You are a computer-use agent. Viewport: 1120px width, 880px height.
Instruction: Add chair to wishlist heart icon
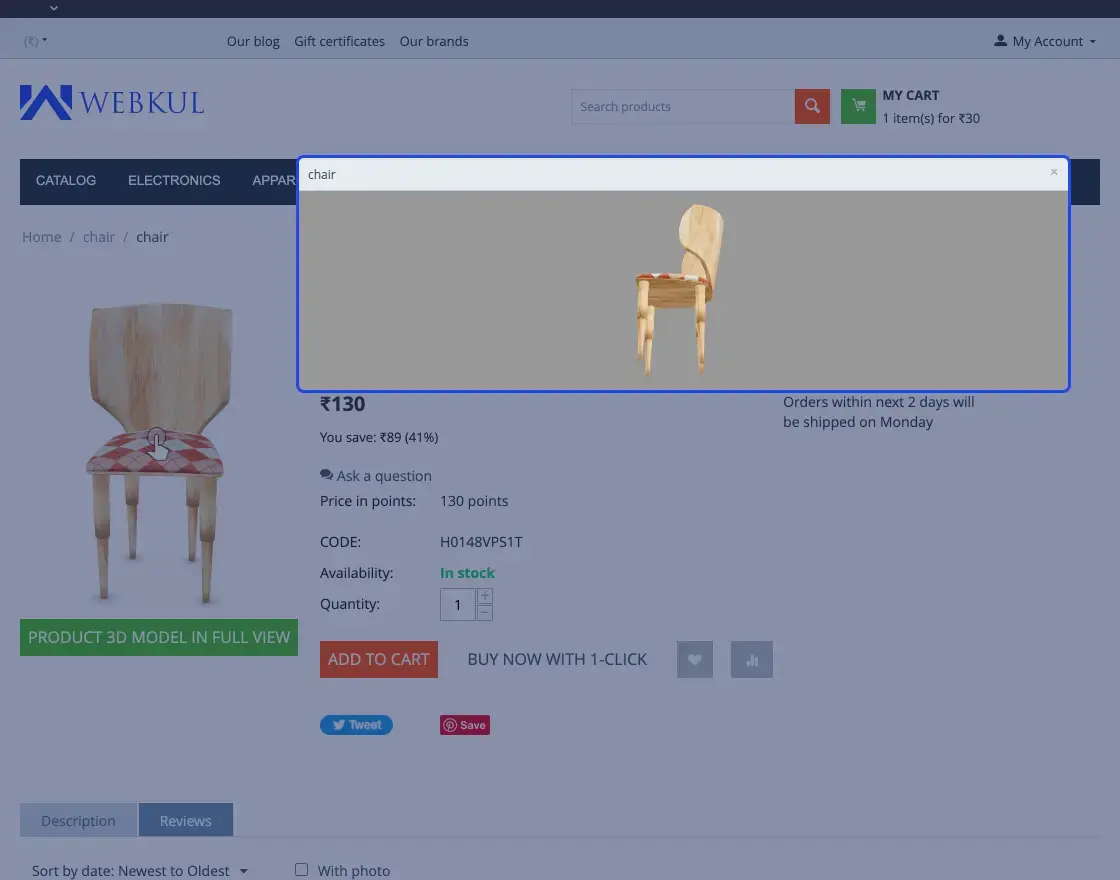(x=695, y=660)
